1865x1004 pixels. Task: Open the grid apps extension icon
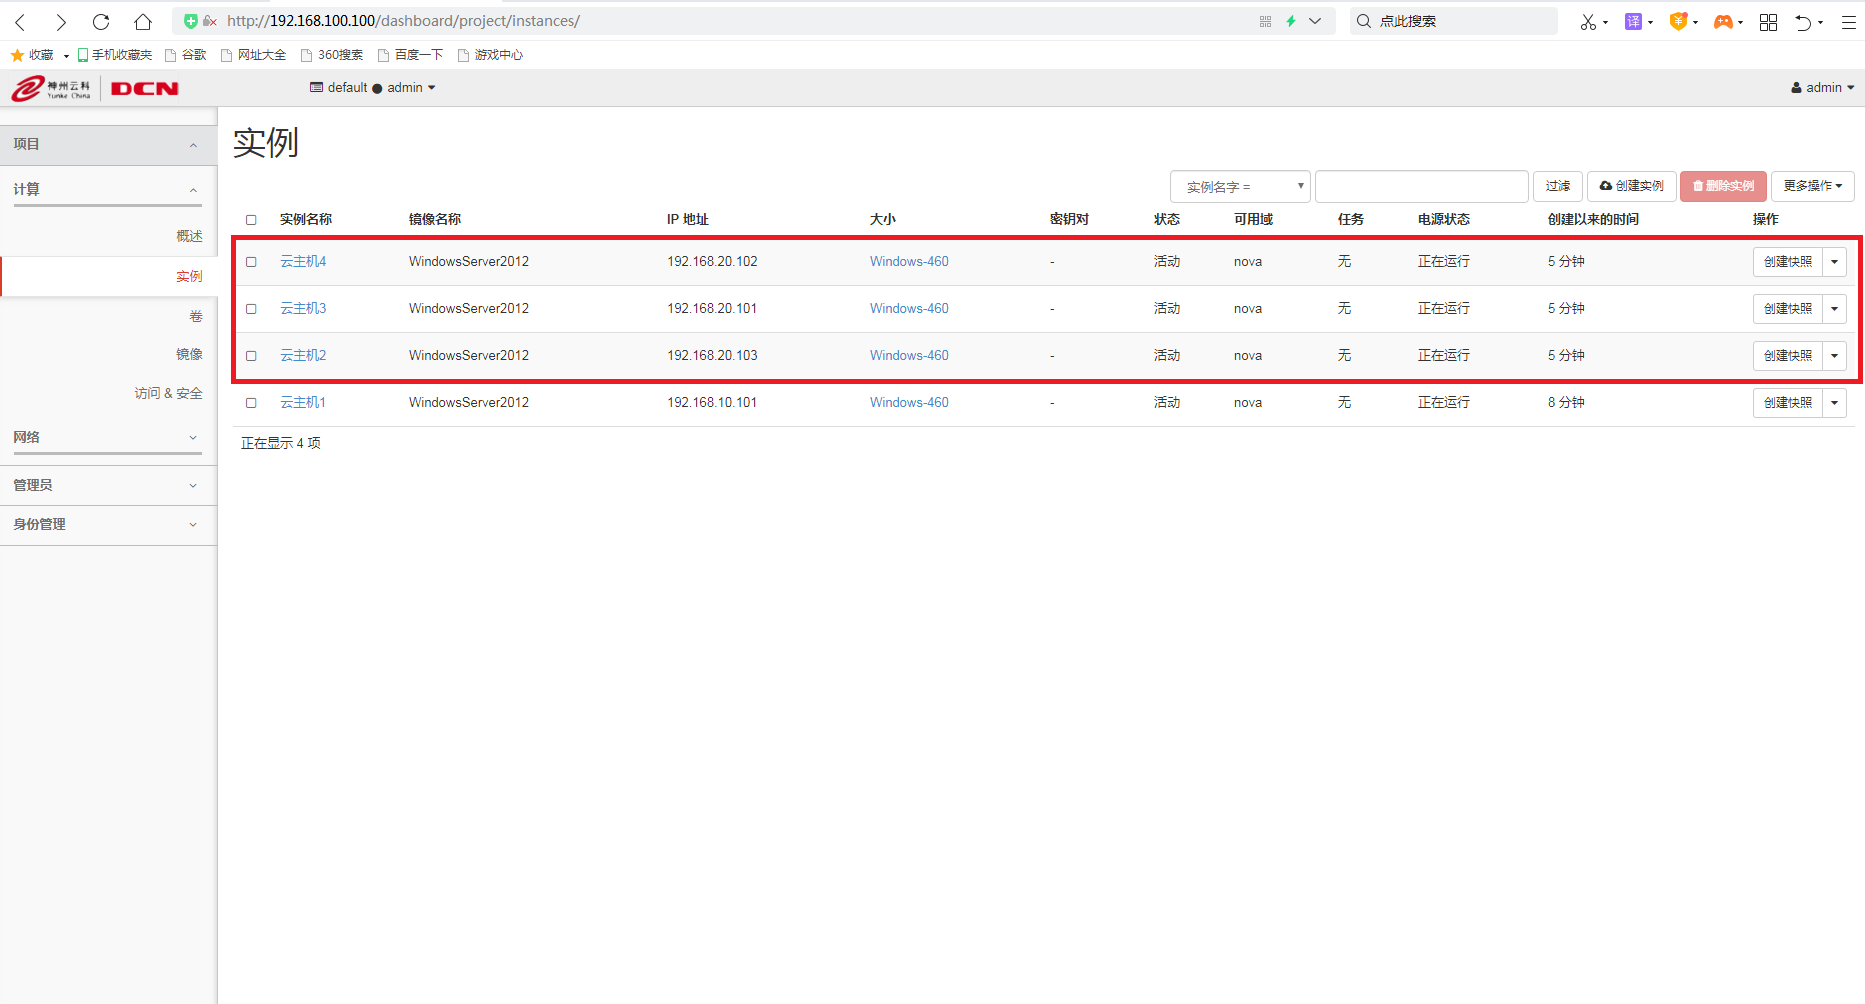(1768, 21)
